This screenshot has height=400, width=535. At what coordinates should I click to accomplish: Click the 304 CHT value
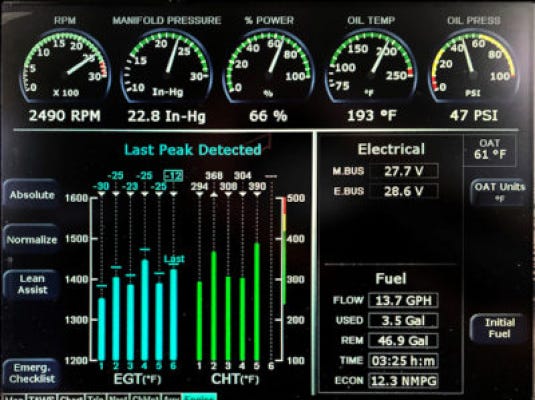[x=243, y=176]
